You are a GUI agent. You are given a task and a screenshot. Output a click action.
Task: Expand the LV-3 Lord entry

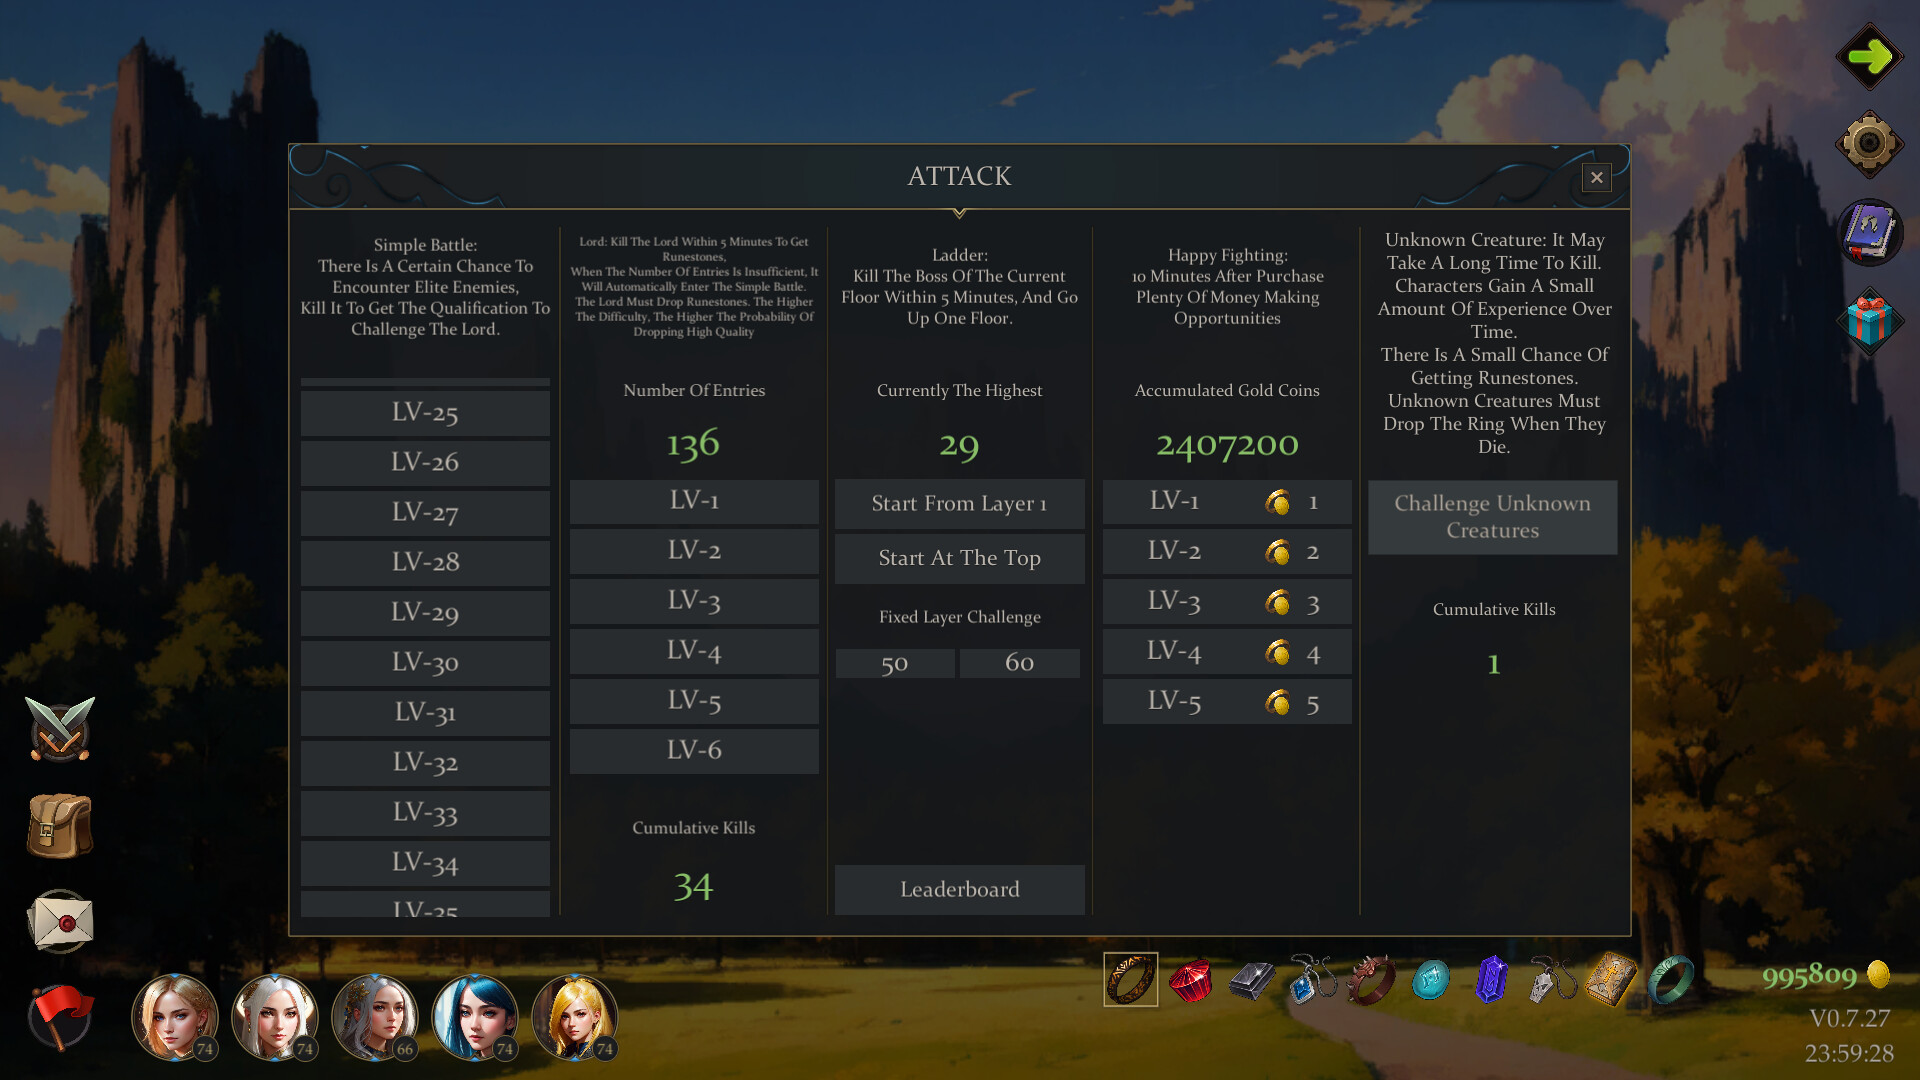pyautogui.click(x=694, y=599)
